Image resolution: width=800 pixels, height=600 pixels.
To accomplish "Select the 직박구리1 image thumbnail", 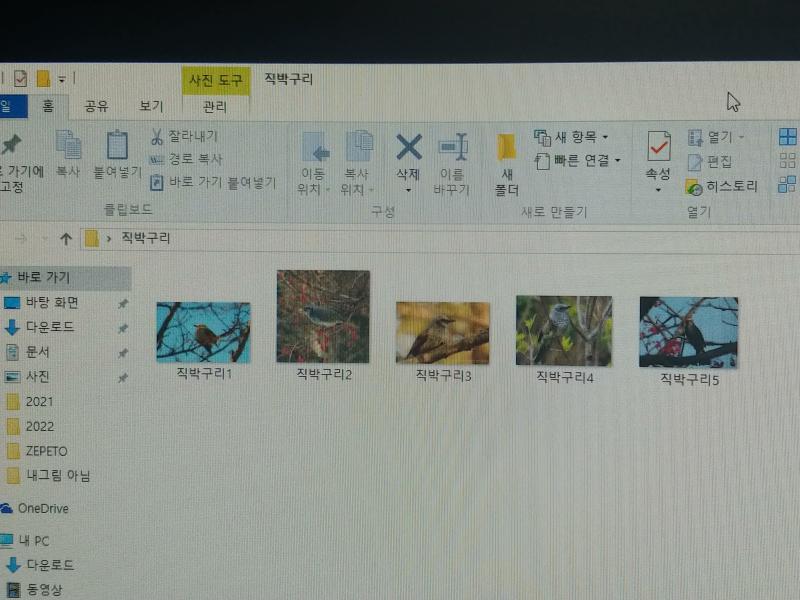I will (x=203, y=332).
